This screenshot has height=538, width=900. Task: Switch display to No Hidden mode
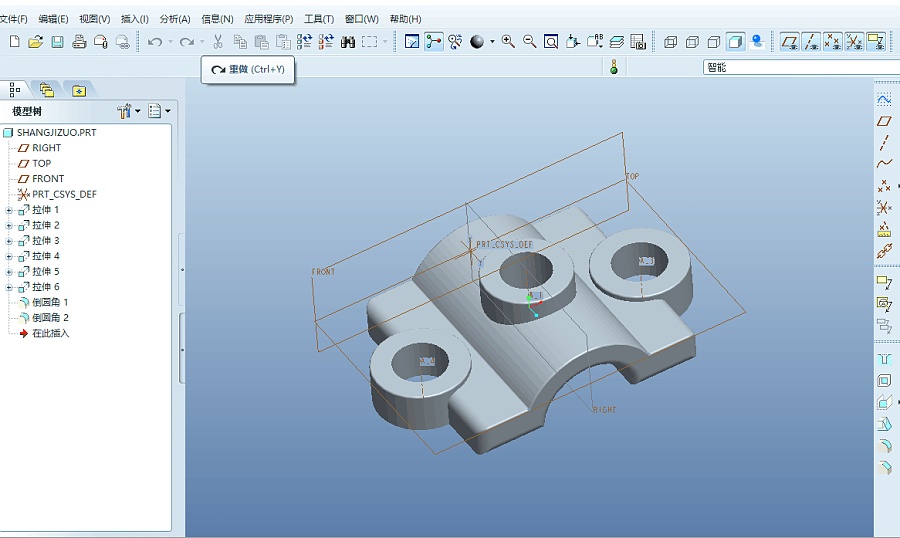point(713,41)
